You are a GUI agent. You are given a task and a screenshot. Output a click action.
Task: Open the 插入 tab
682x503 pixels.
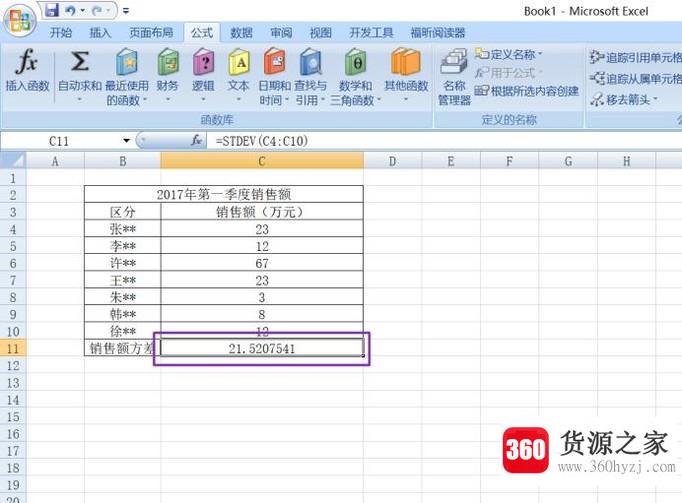(x=100, y=33)
